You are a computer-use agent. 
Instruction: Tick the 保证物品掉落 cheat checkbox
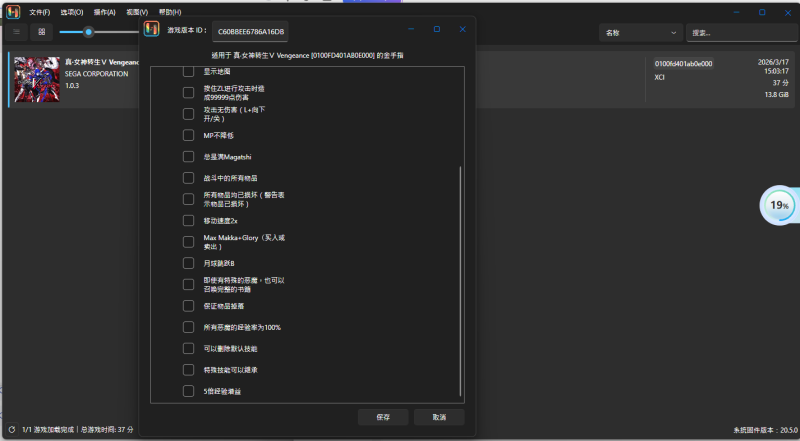[x=188, y=306]
